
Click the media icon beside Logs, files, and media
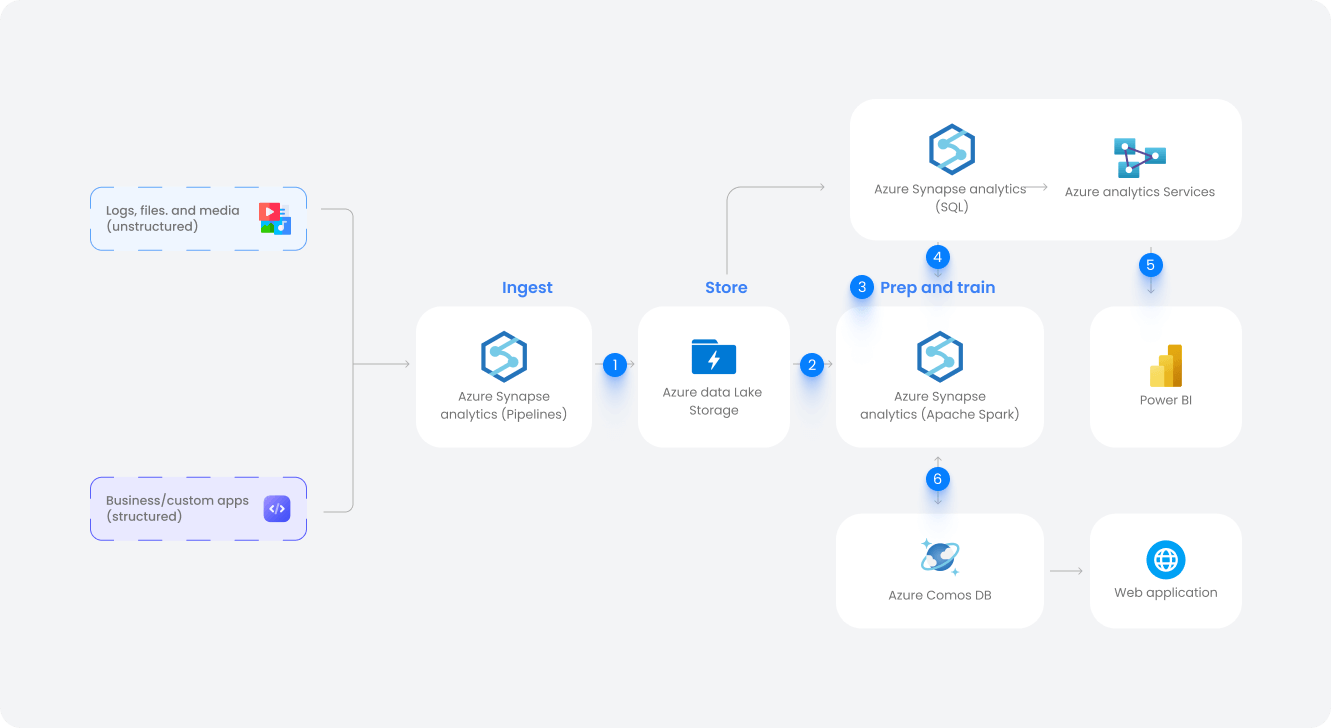pyautogui.click(x=277, y=218)
